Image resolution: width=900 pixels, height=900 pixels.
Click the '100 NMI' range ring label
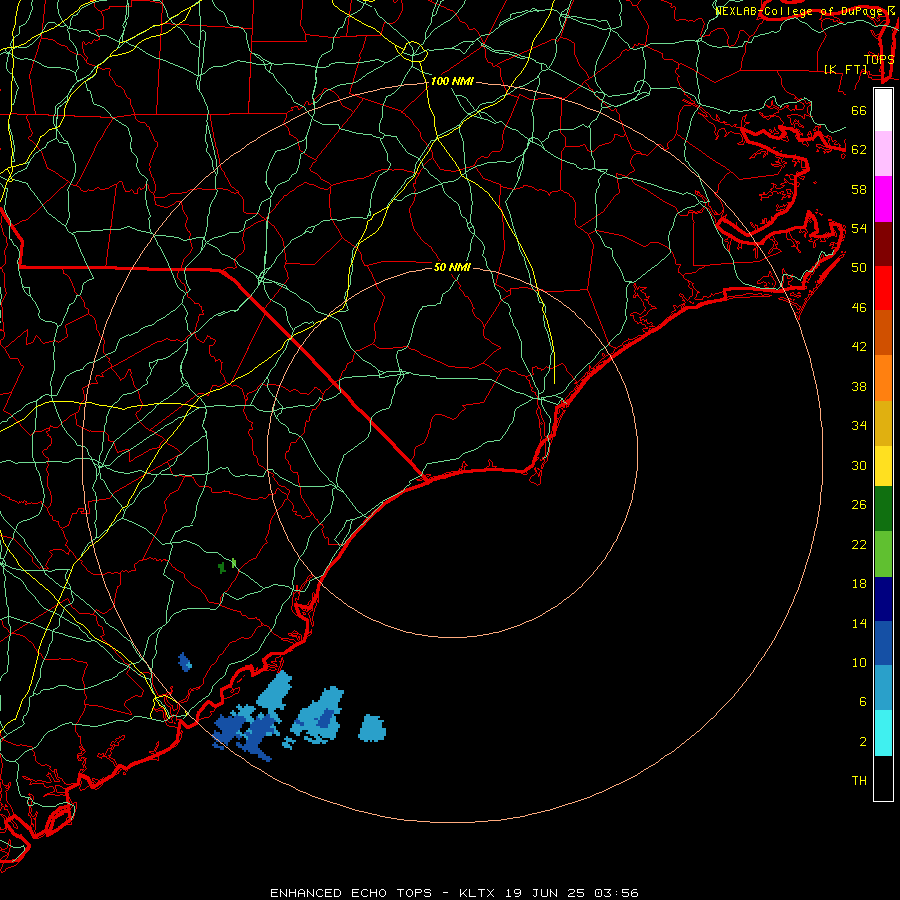(452, 81)
